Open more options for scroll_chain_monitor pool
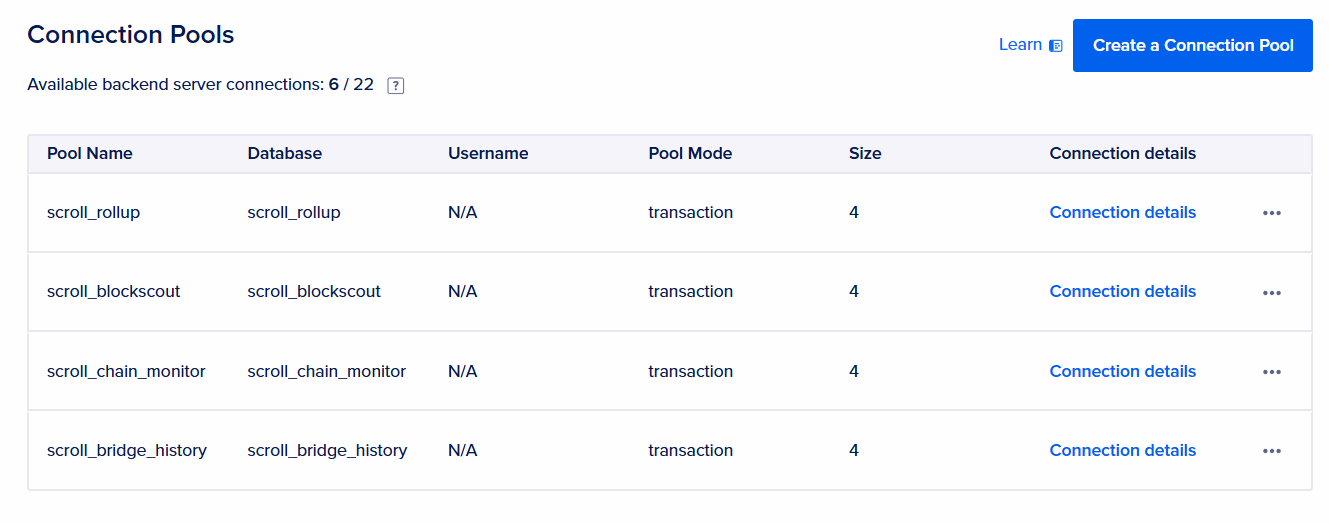The width and height of the screenshot is (1329, 523). pos(1271,372)
